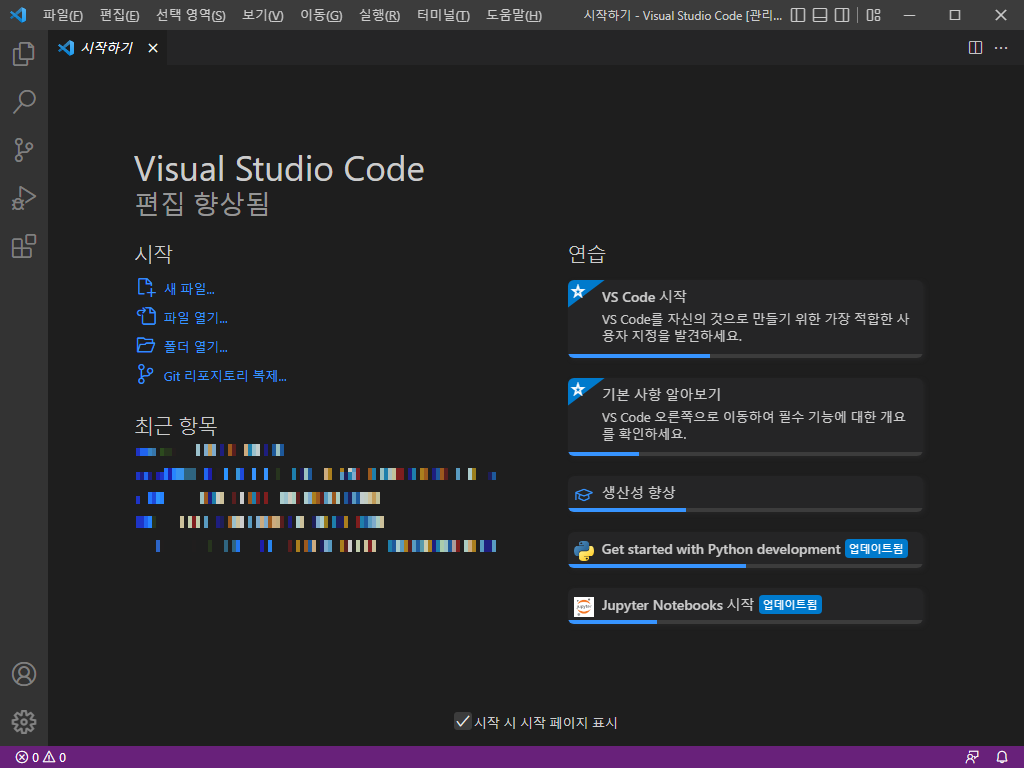Image resolution: width=1024 pixels, height=768 pixels.
Task: Click the Jupyter logo icon
Action: coord(584,607)
